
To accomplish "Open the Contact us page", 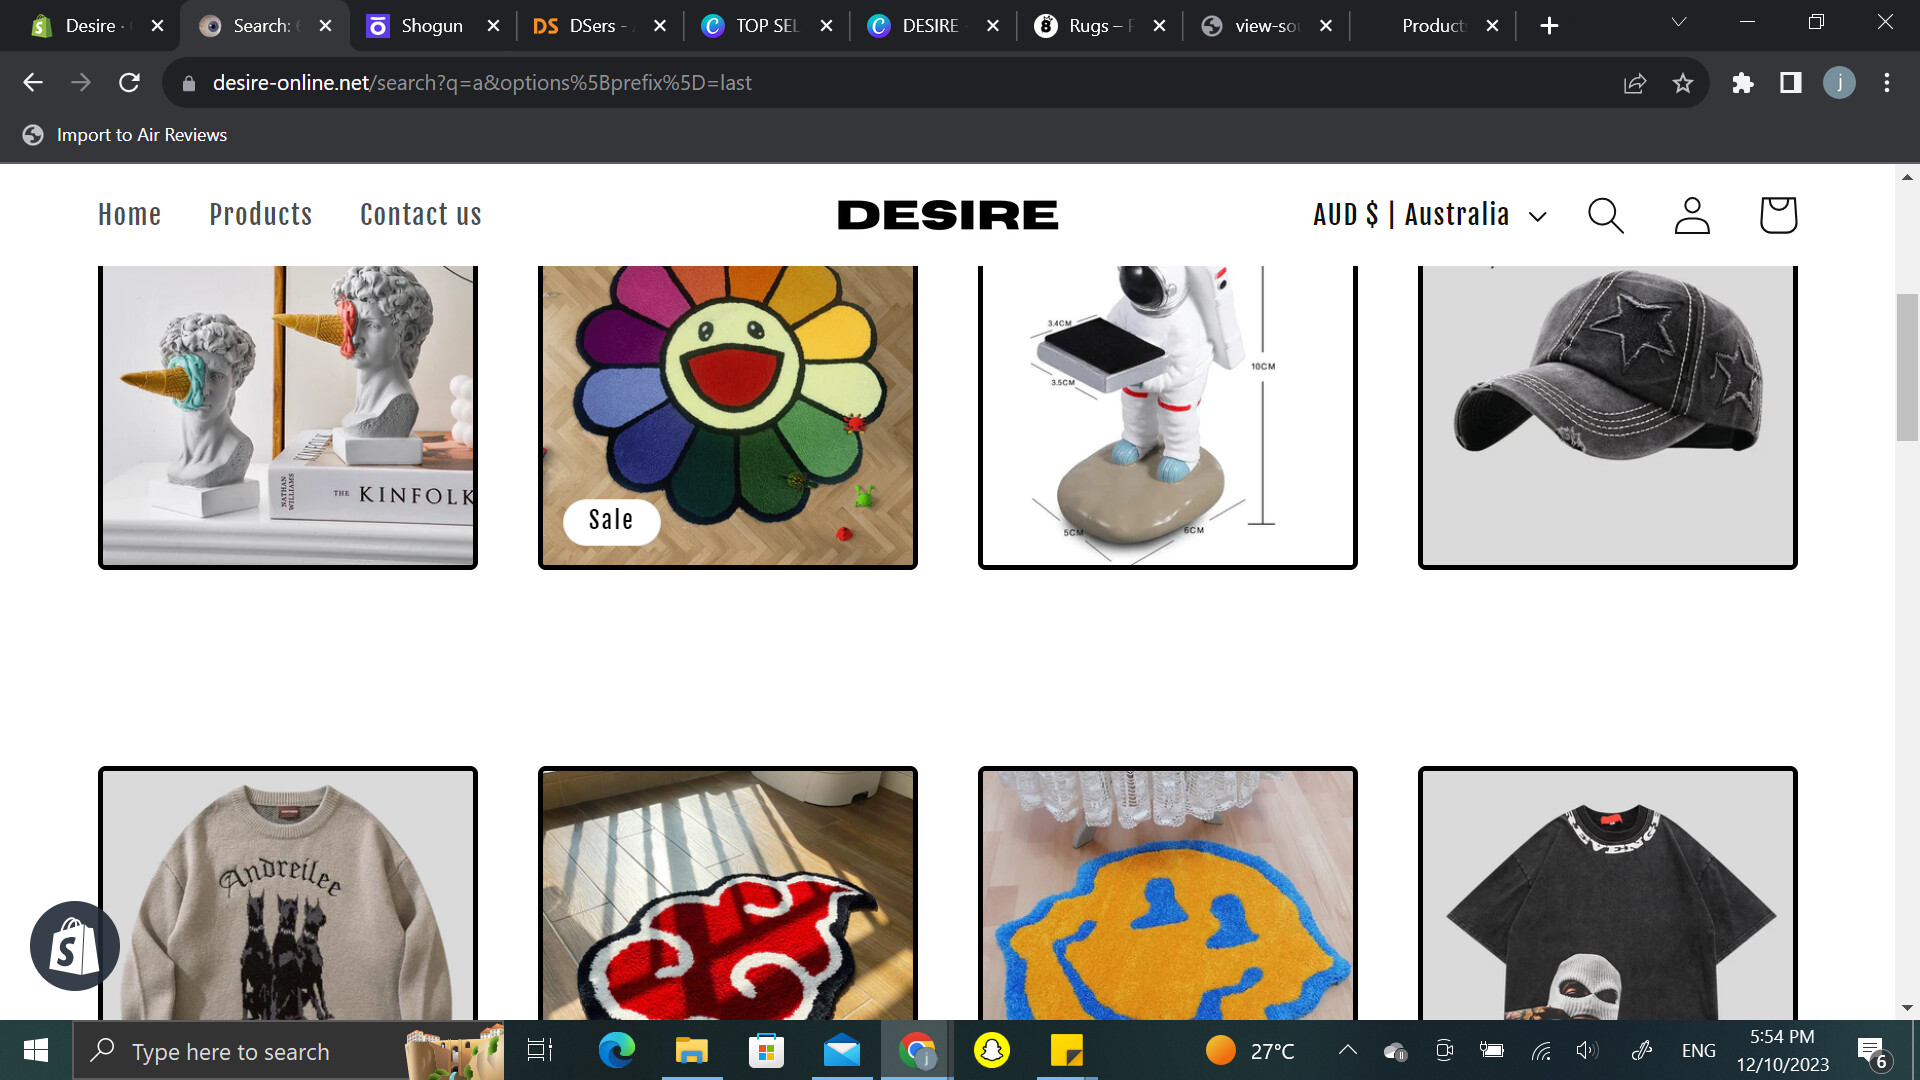I will [421, 215].
